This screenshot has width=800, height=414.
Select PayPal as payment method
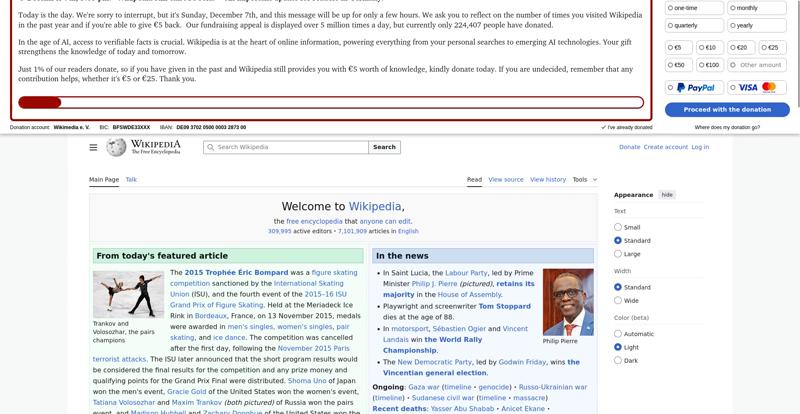pos(694,88)
